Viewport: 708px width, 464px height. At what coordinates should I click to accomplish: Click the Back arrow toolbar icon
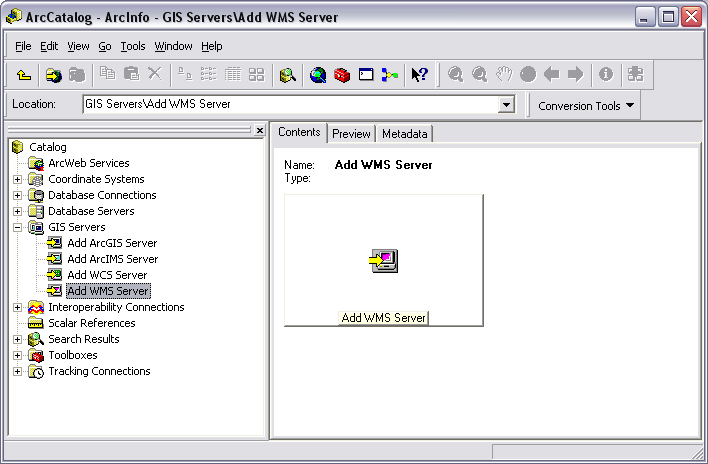point(552,74)
